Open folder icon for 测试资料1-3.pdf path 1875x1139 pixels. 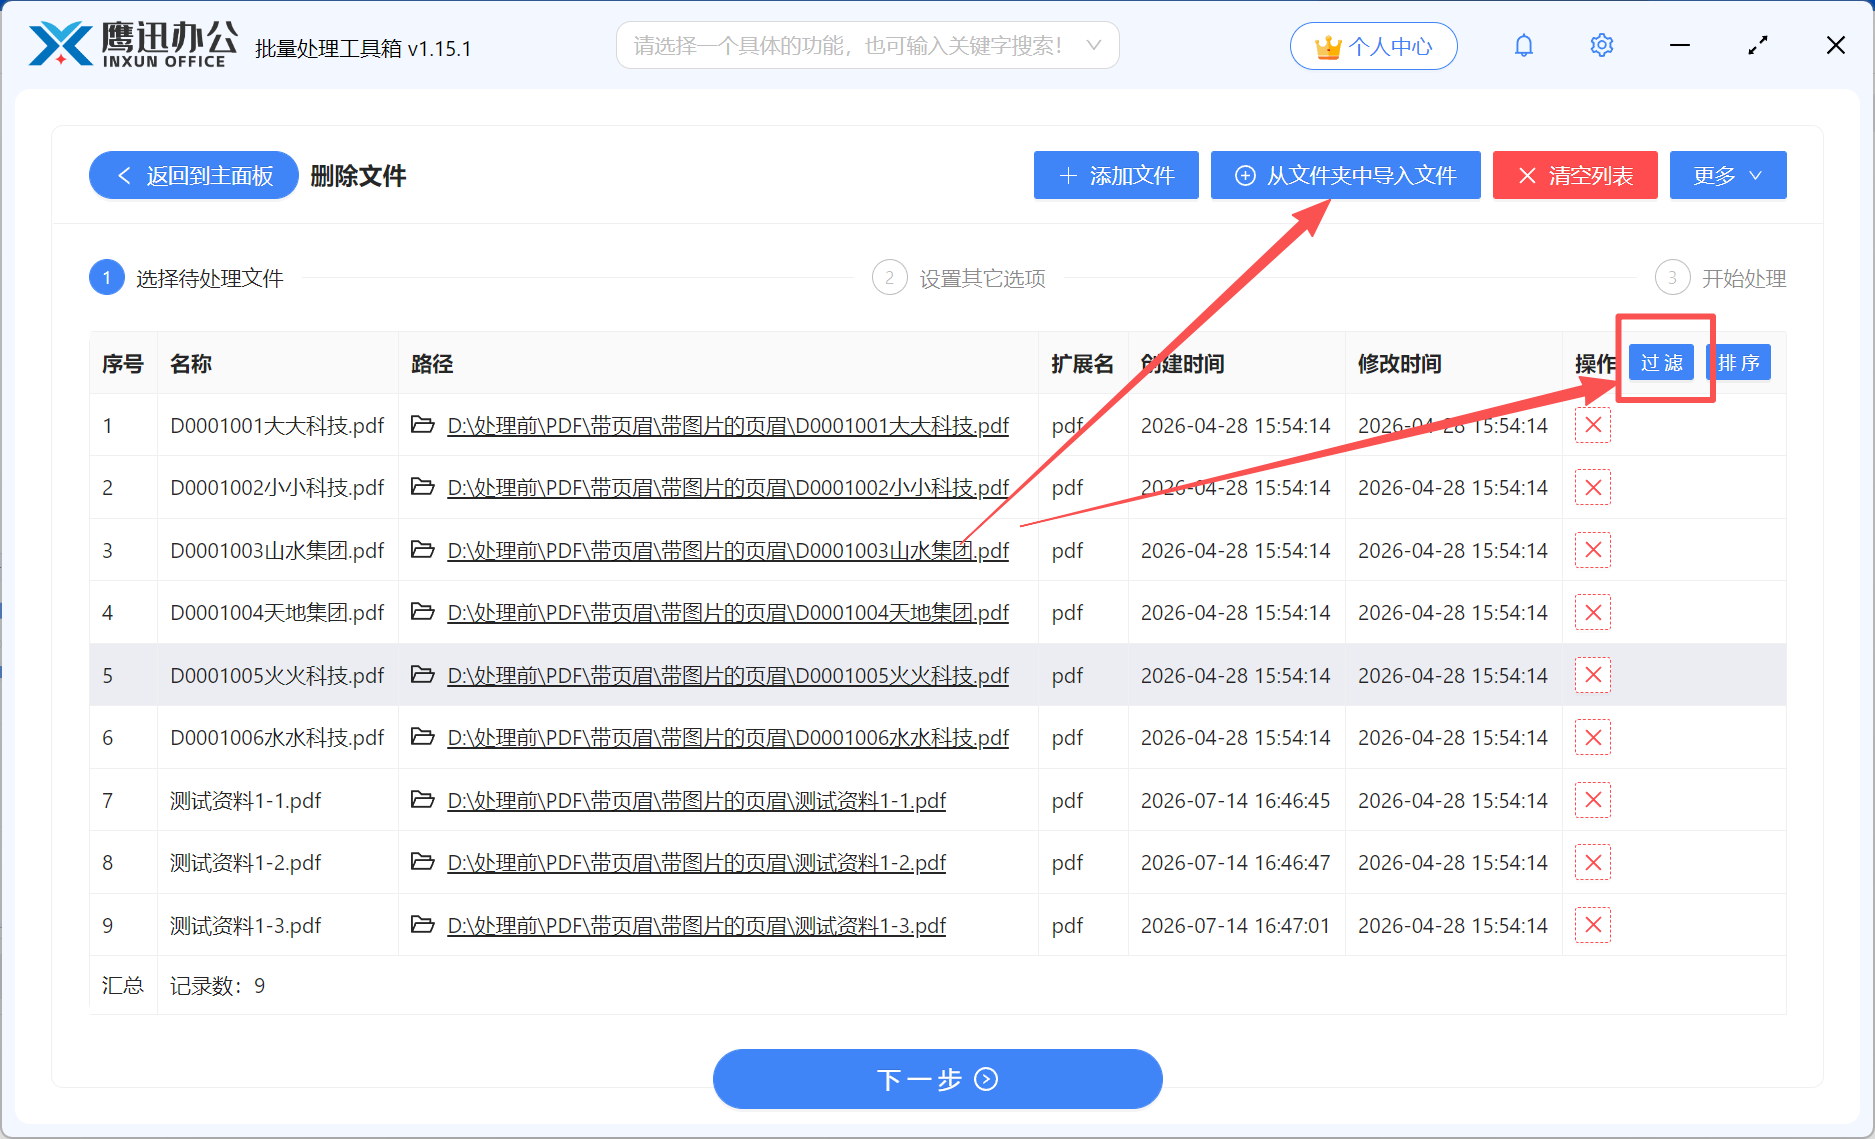tap(423, 925)
